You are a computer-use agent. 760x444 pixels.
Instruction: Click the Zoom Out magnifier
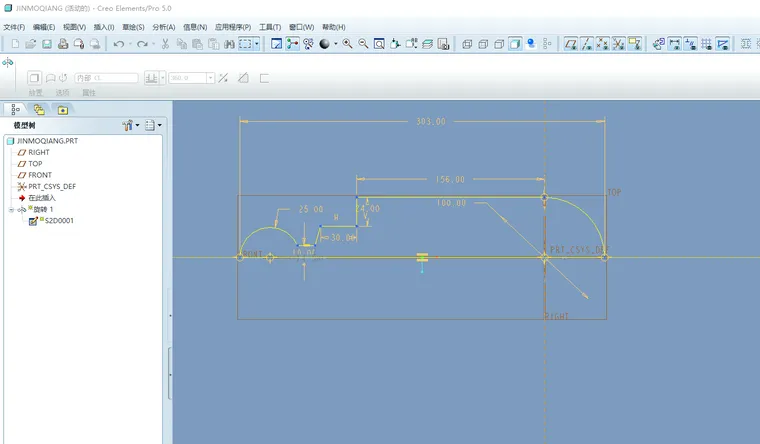pyautogui.click(x=364, y=44)
